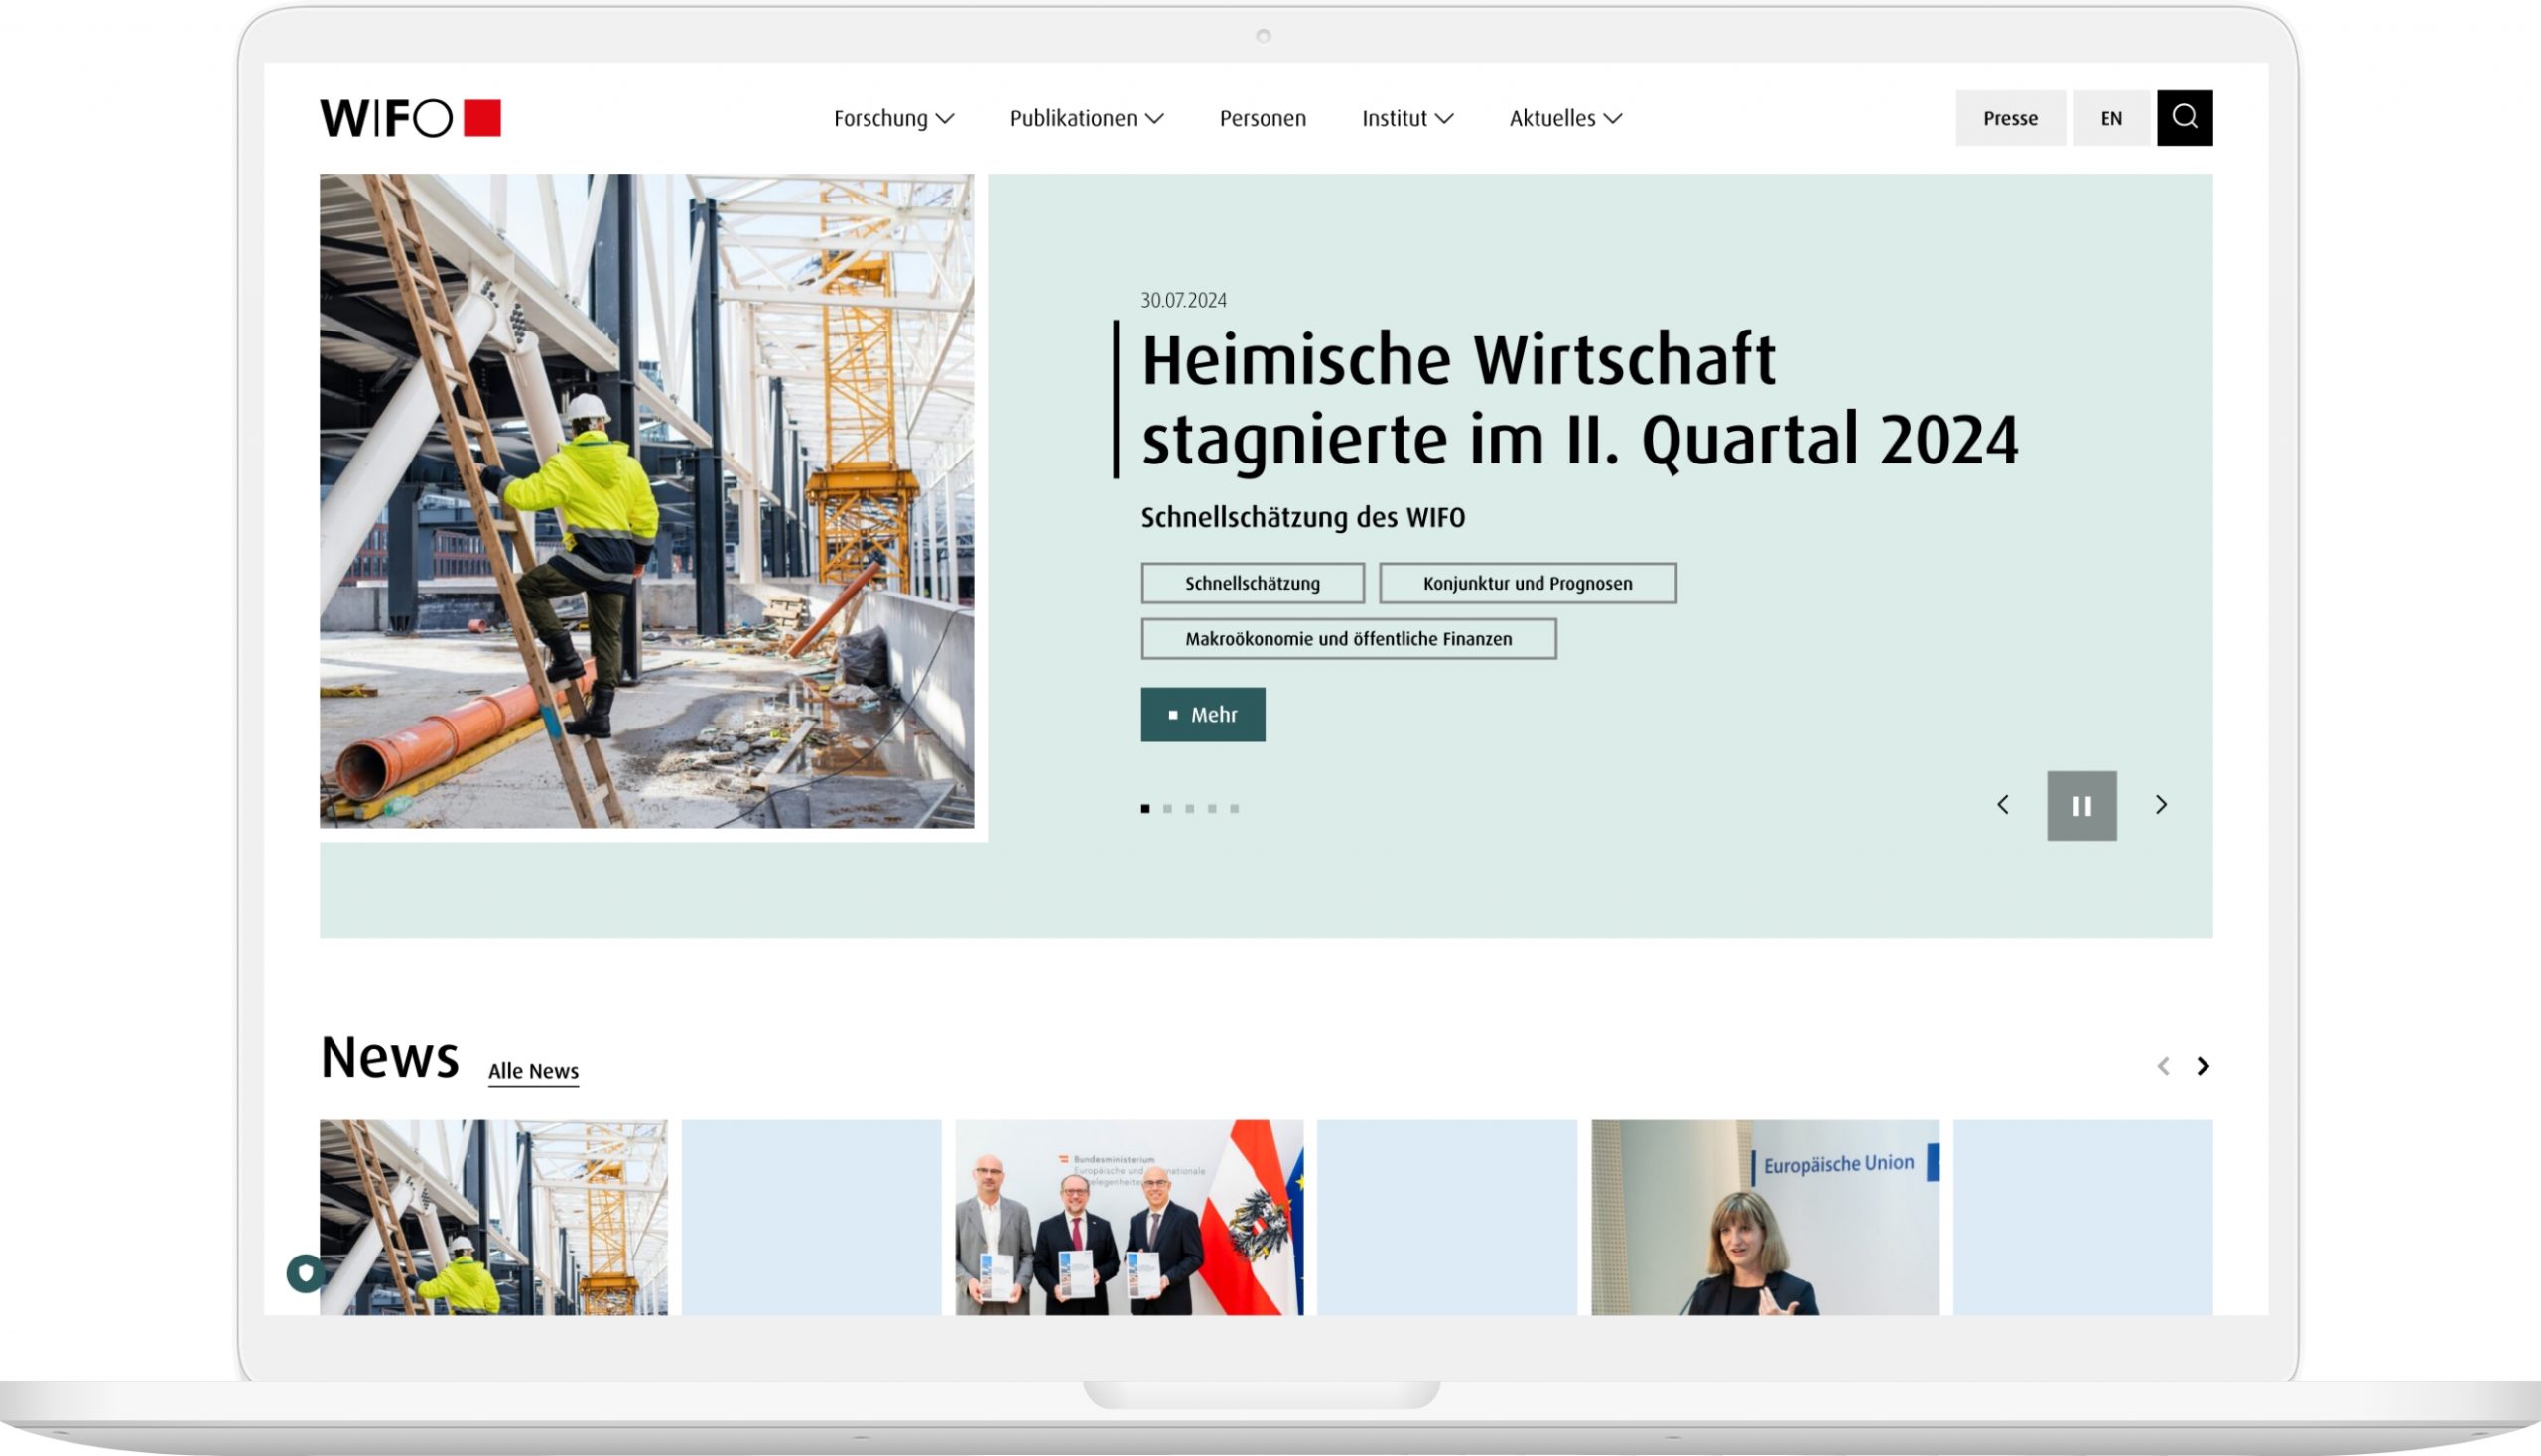Open the Presse section
This screenshot has height=1456, width=2541.
pos(2010,118)
